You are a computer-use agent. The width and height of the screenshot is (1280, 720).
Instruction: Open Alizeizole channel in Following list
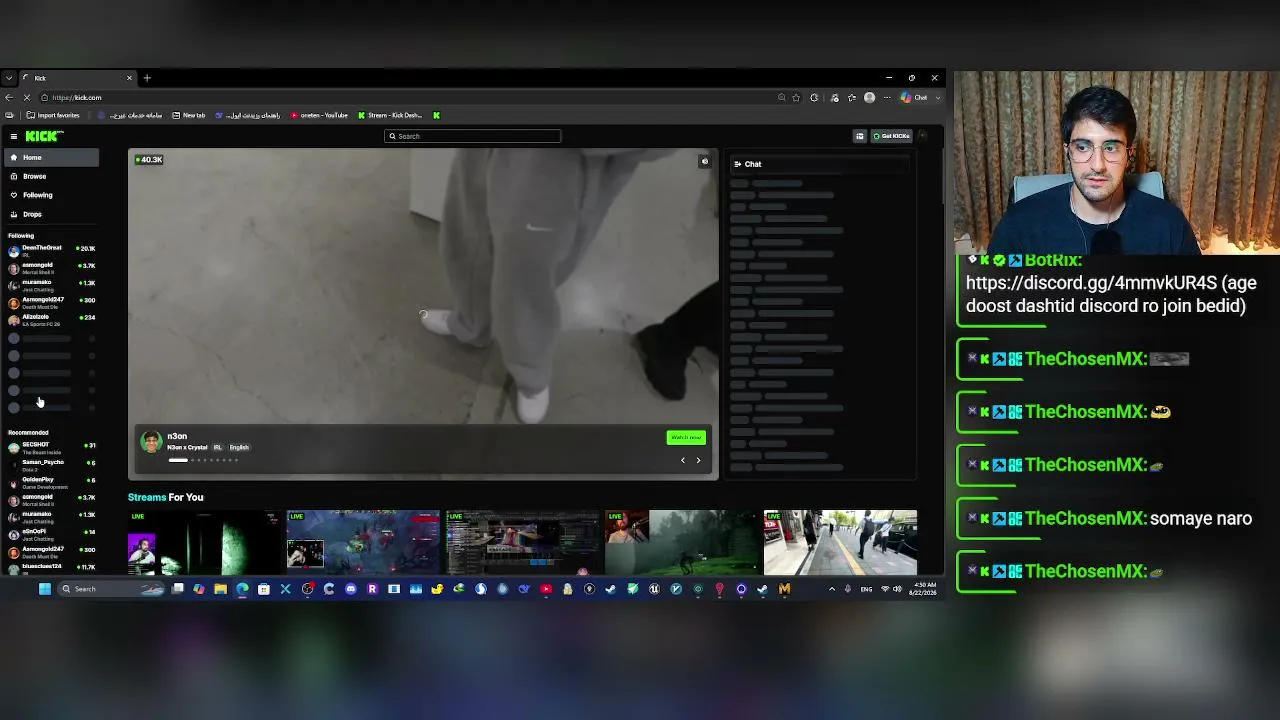point(51,319)
